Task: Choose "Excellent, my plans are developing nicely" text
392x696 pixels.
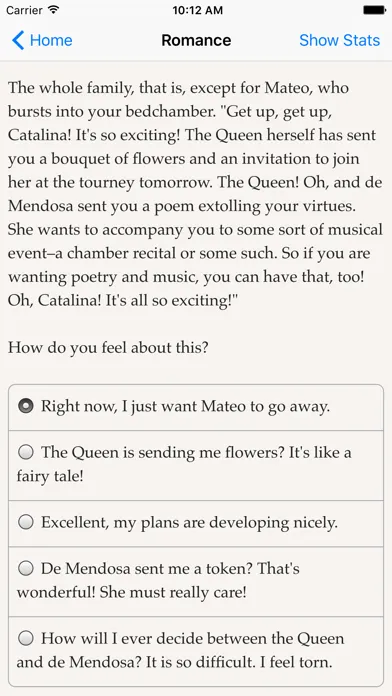Action: click(190, 523)
